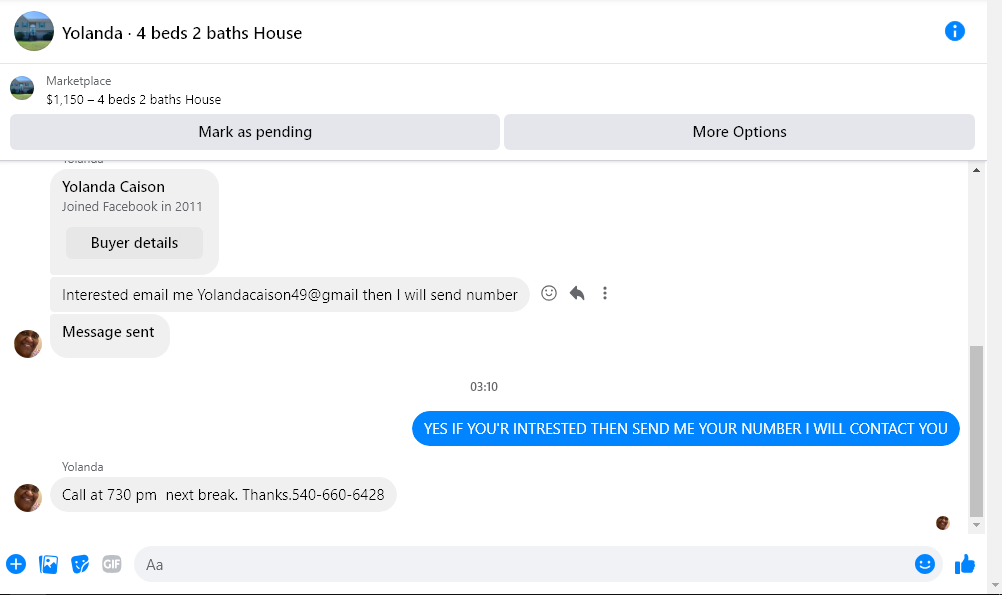Open More Options menu
Image resolution: width=1002 pixels, height=595 pixels.
click(739, 132)
